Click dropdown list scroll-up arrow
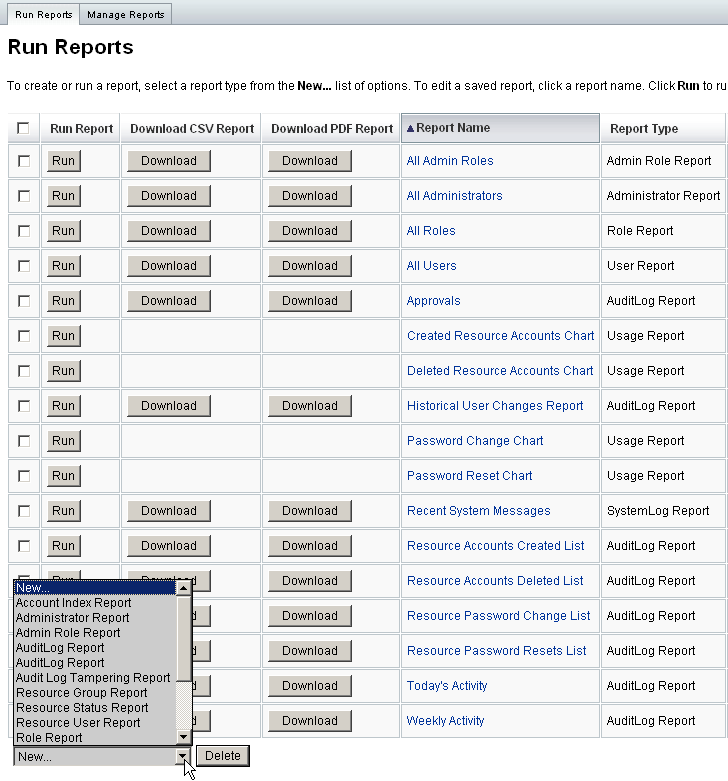 tap(183, 588)
